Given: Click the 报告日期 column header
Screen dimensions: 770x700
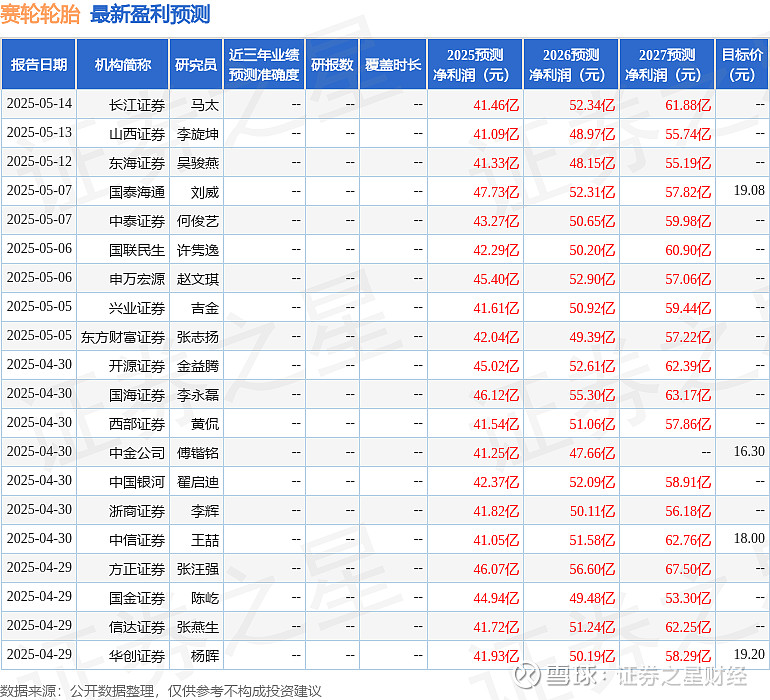Looking at the screenshot, I should (39, 64).
